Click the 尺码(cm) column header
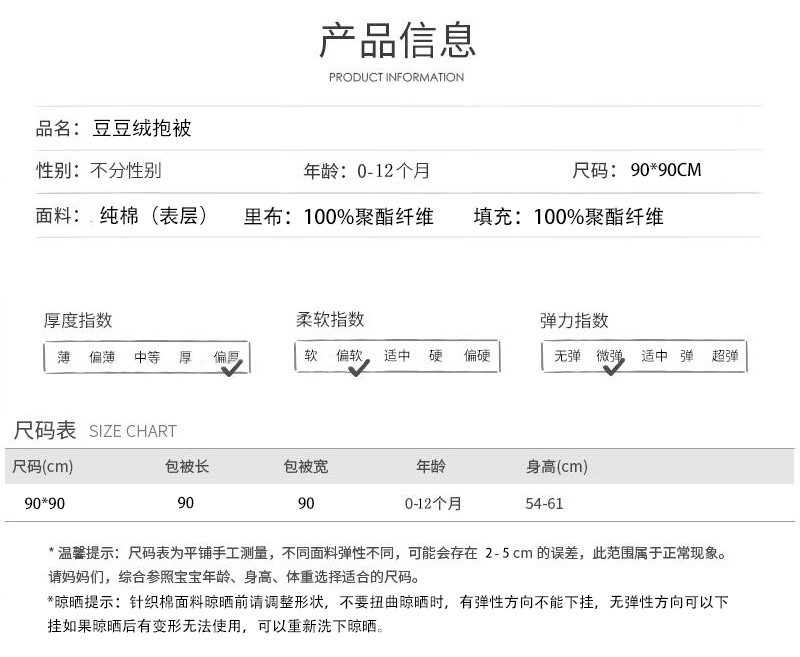 click(x=43, y=466)
